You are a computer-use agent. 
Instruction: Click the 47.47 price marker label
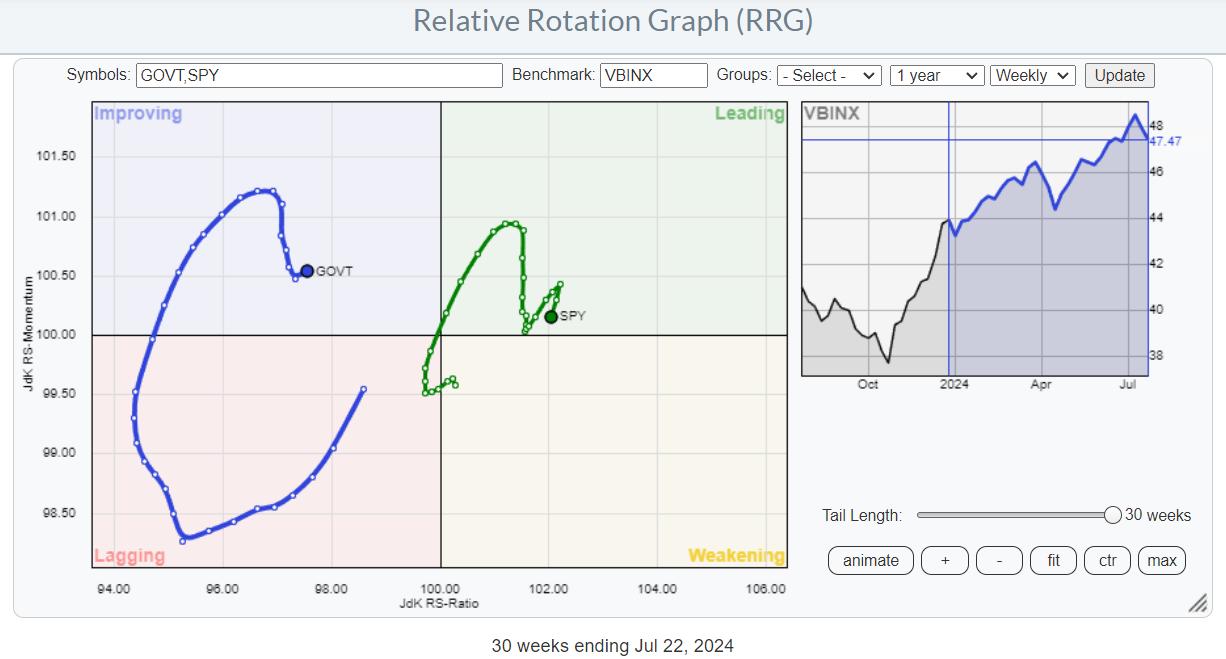pos(1166,142)
